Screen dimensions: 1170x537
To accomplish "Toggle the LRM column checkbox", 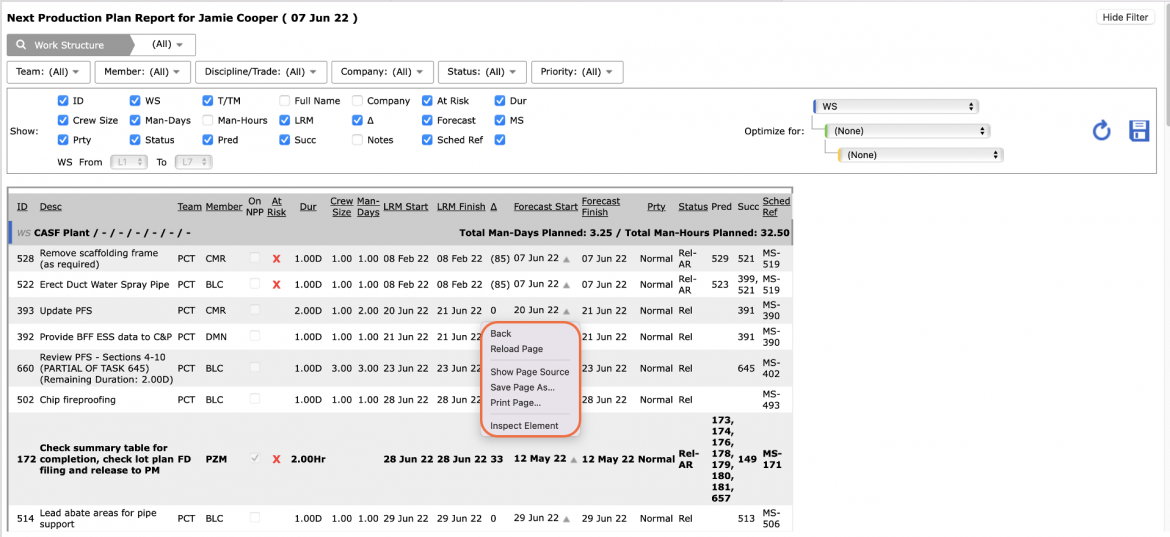I will coord(285,120).
